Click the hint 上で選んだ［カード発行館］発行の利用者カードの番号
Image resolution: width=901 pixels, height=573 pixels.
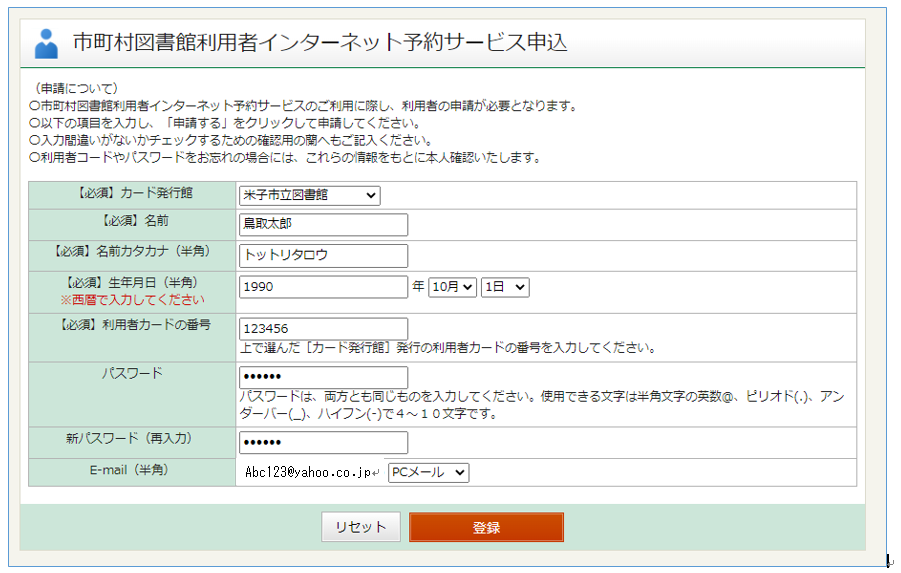[448, 348]
